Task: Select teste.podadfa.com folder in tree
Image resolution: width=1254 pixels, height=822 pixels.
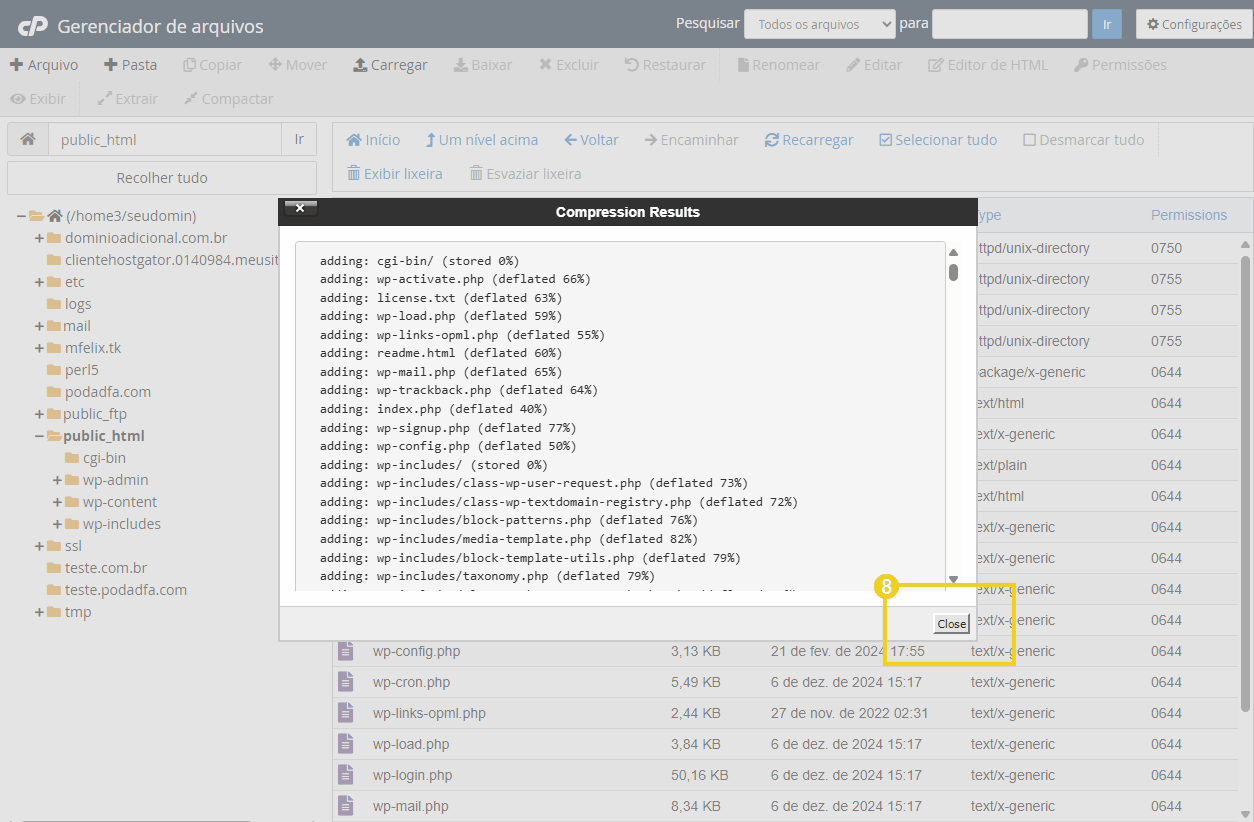Action: click(126, 590)
